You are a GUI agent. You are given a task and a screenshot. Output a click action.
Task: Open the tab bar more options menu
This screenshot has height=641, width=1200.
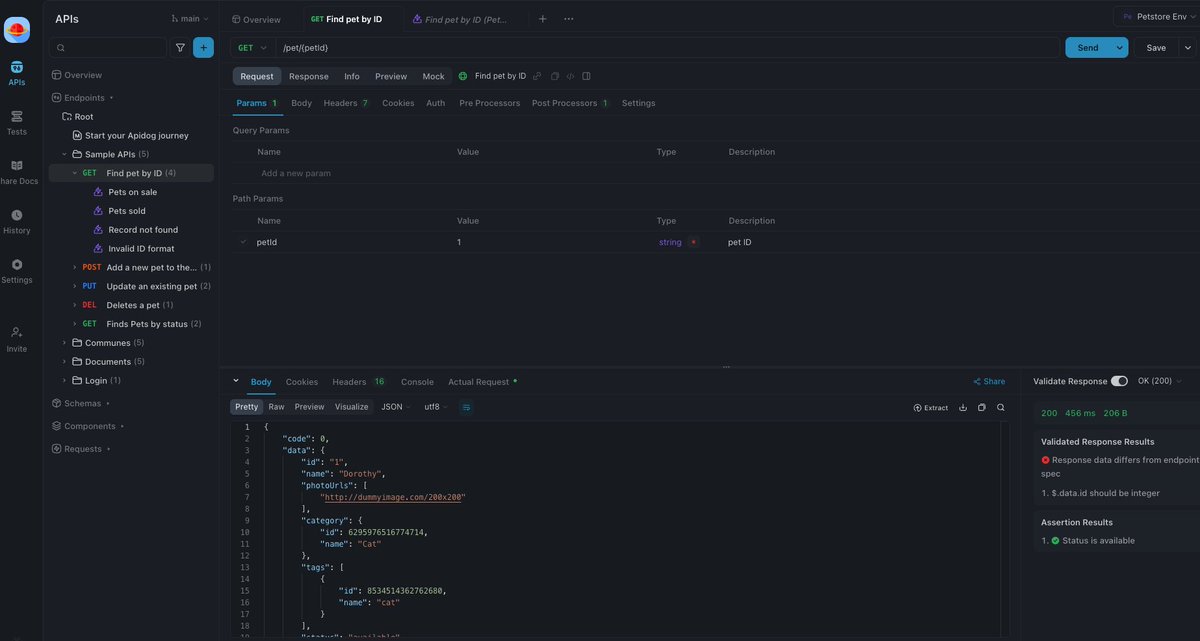pos(569,19)
